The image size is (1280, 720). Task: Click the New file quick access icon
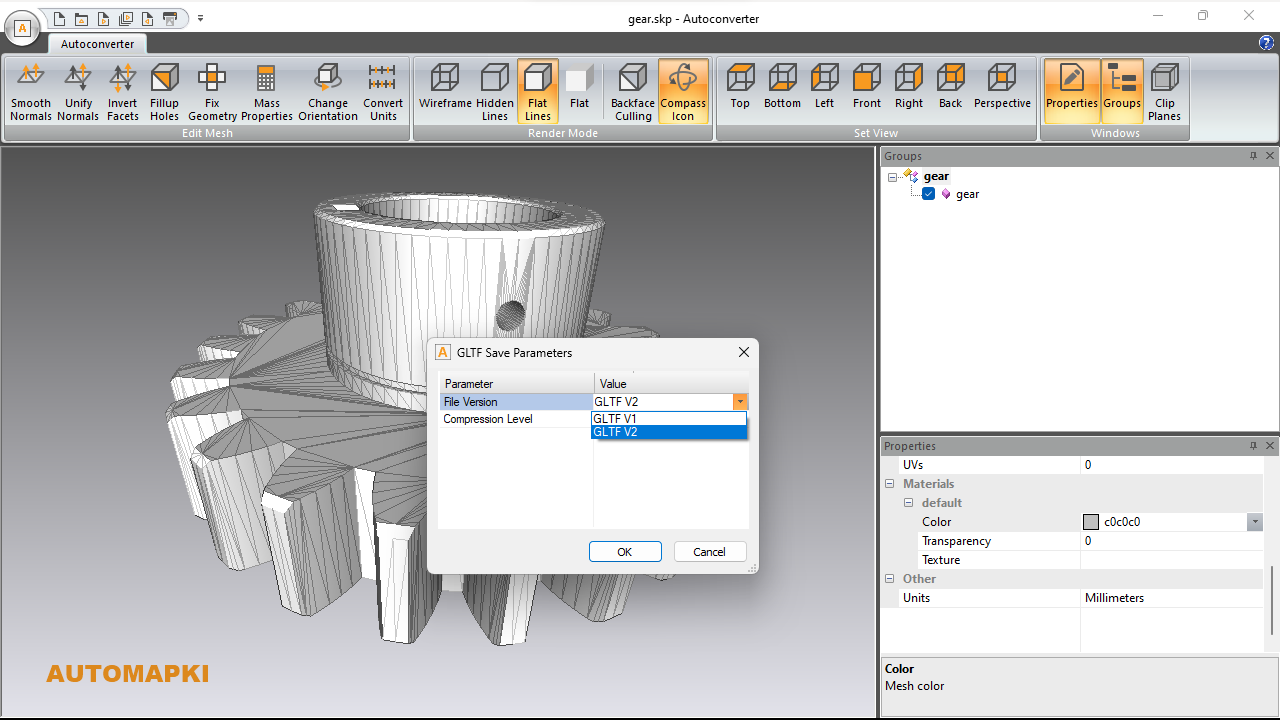point(59,18)
